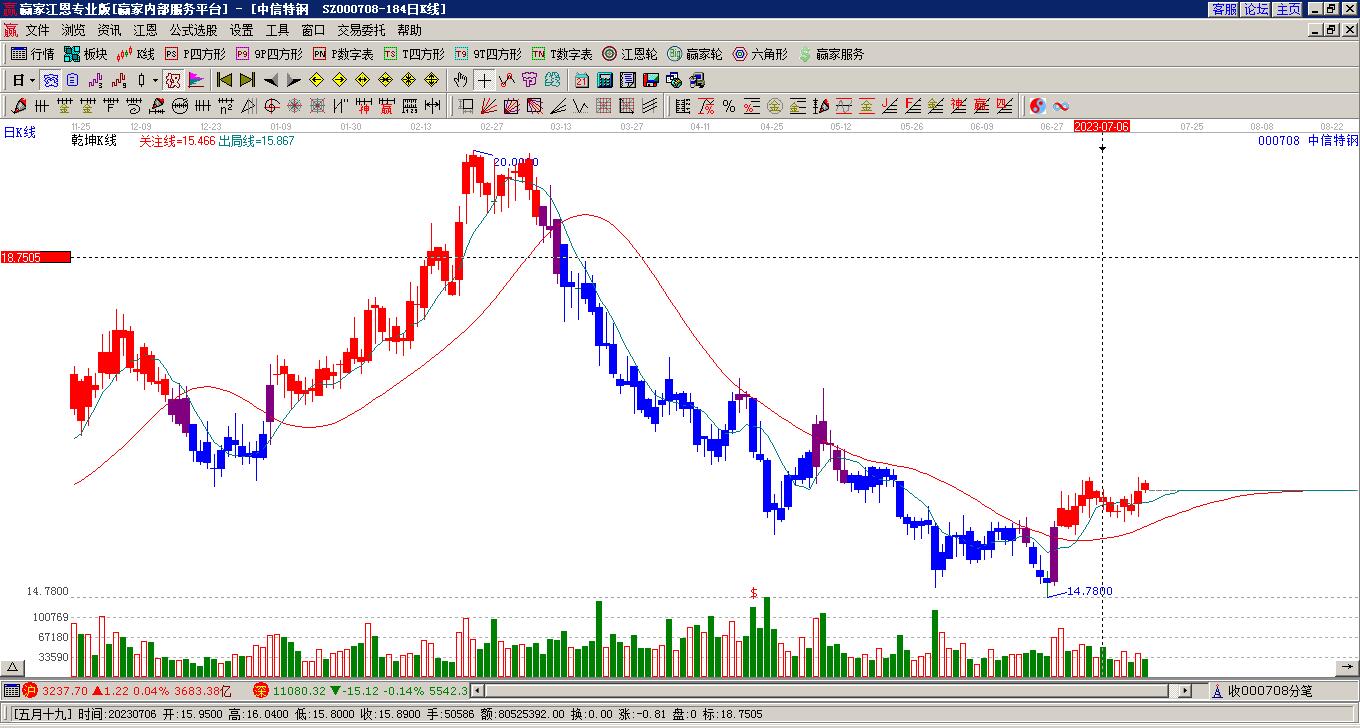
Task: Open the 六角形 hexagon tool
Action: (760, 54)
